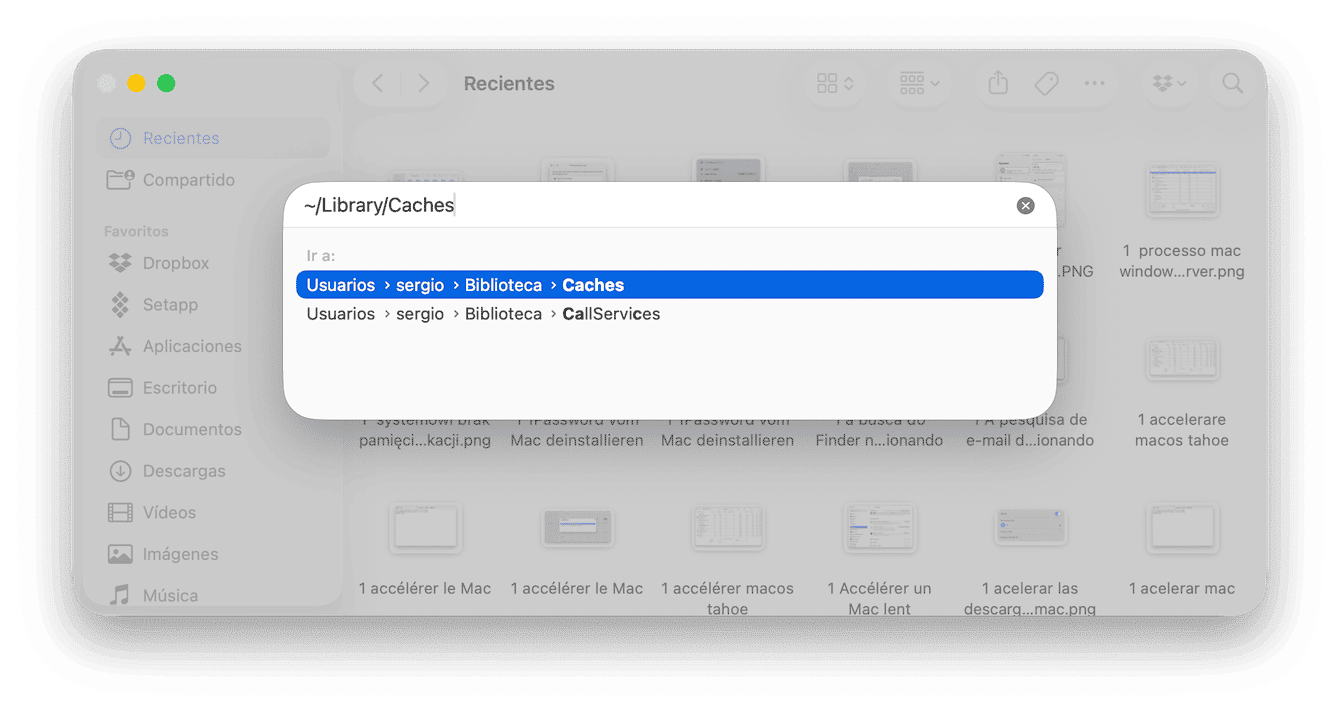Click the Imágenes picture icon
This screenshot has height=712, width=1340.
point(120,554)
